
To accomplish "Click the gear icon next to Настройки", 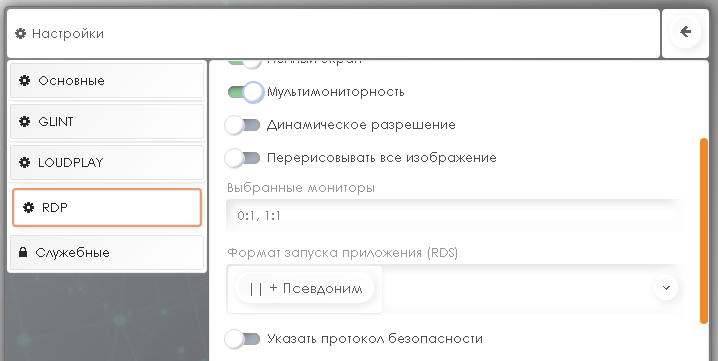I will 21,33.
